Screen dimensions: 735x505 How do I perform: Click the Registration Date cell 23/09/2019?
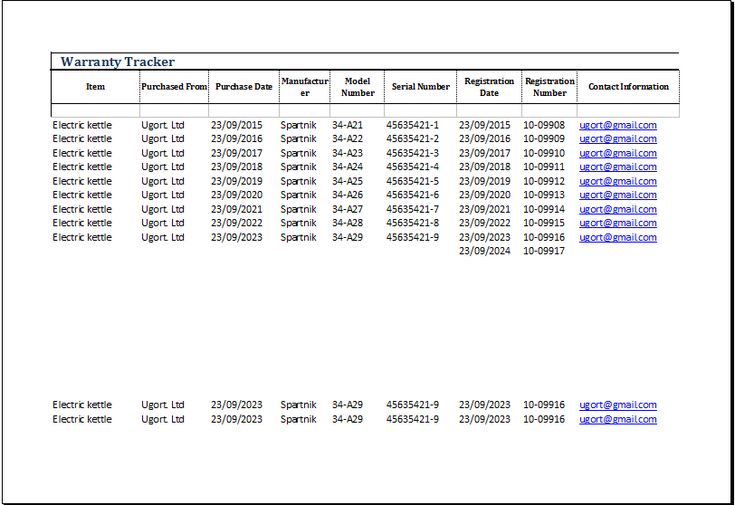pos(484,181)
